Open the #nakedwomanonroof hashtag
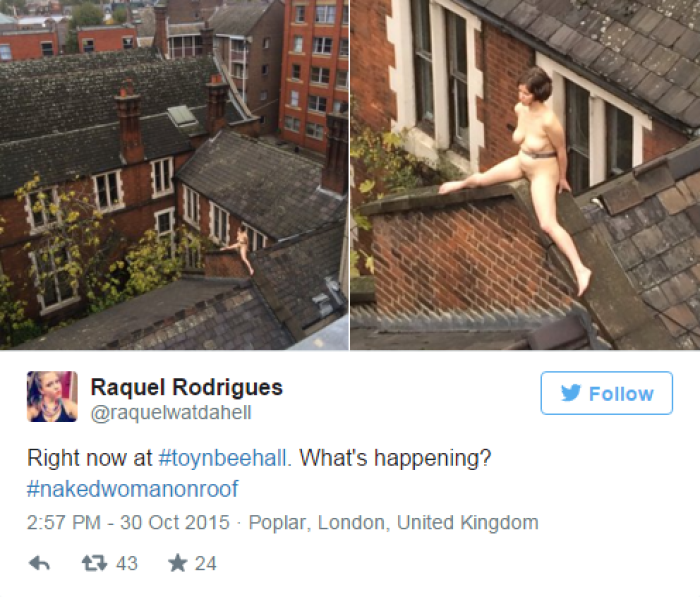Image resolution: width=700 pixels, height=597 pixels. tap(133, 489)
